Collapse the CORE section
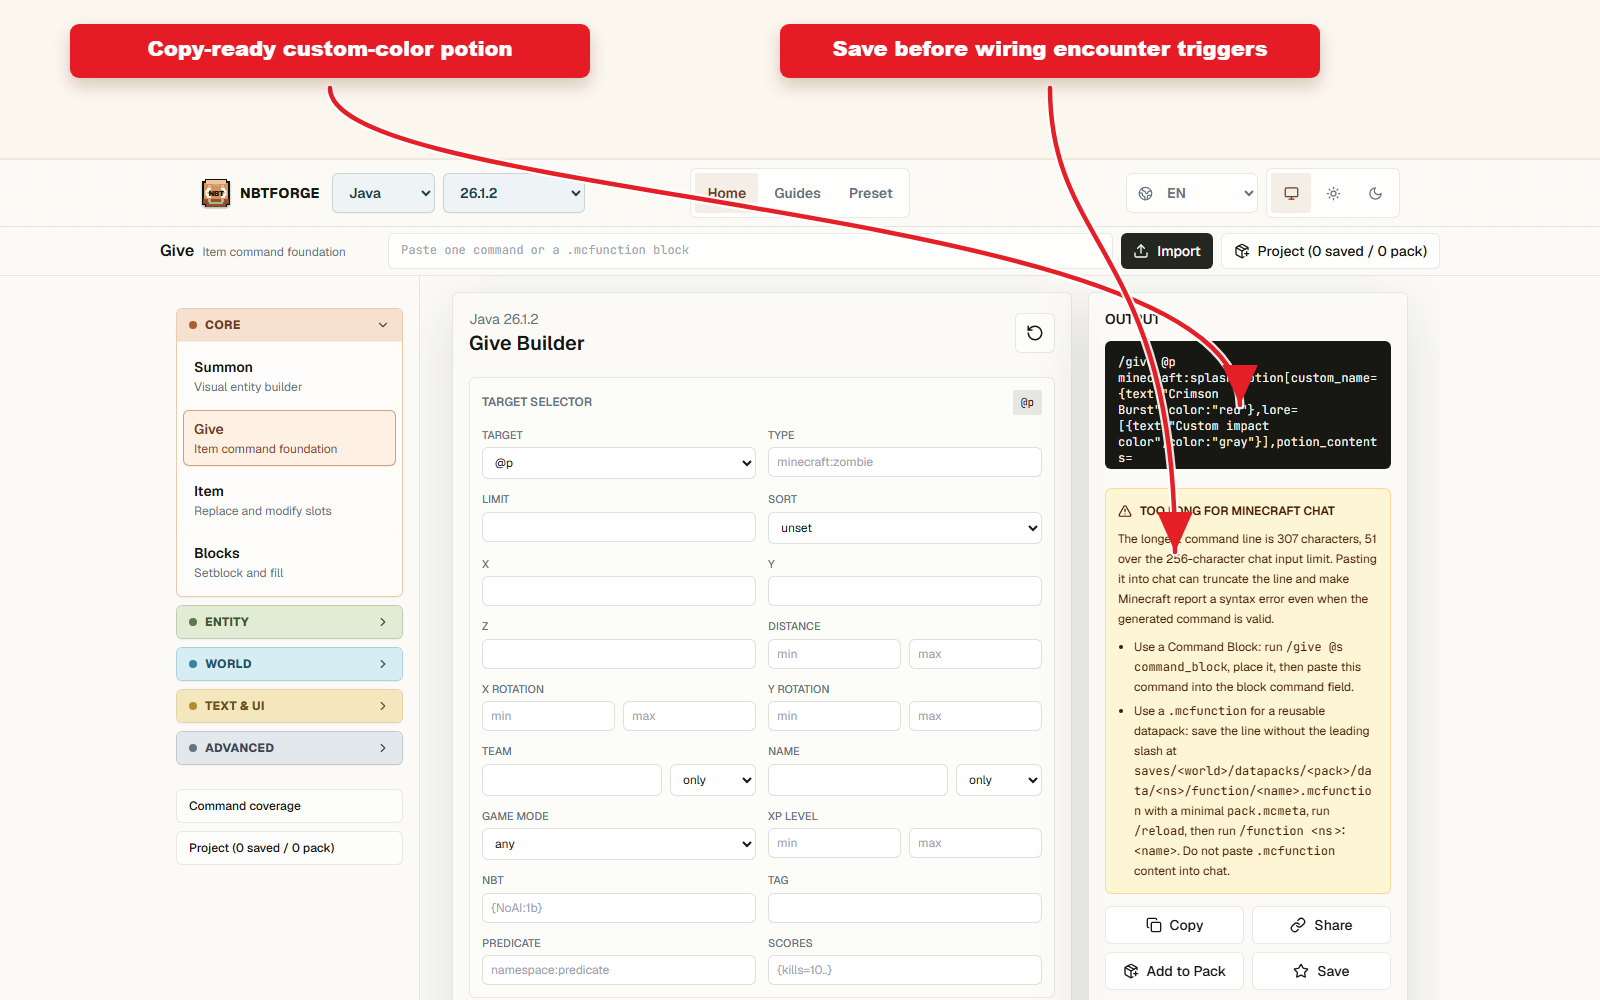 tap(290, 325)
